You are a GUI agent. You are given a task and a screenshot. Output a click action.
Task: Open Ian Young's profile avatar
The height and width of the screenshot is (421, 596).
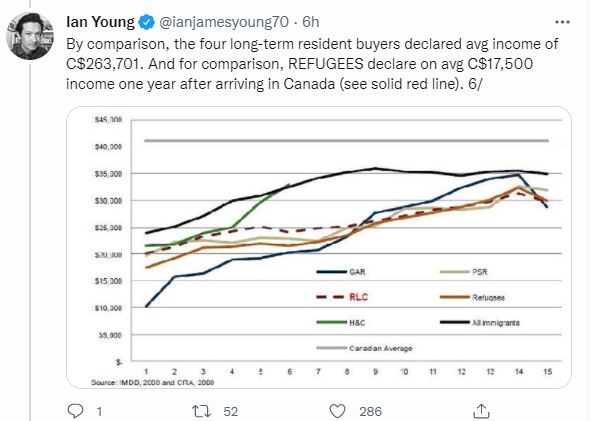click(x=30, y=36)
